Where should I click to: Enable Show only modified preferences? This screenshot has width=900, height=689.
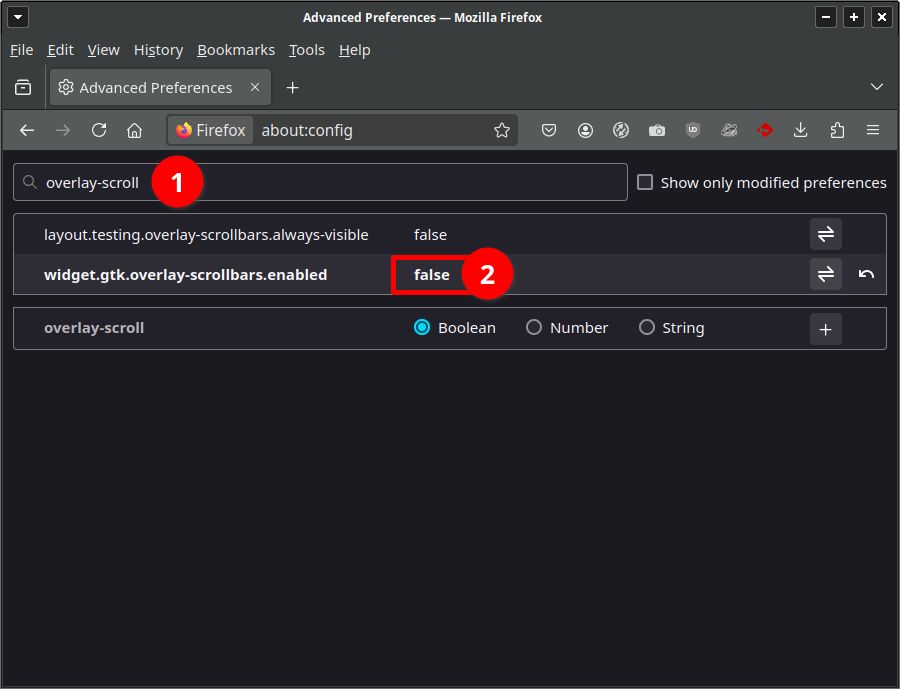coord(645,182)
